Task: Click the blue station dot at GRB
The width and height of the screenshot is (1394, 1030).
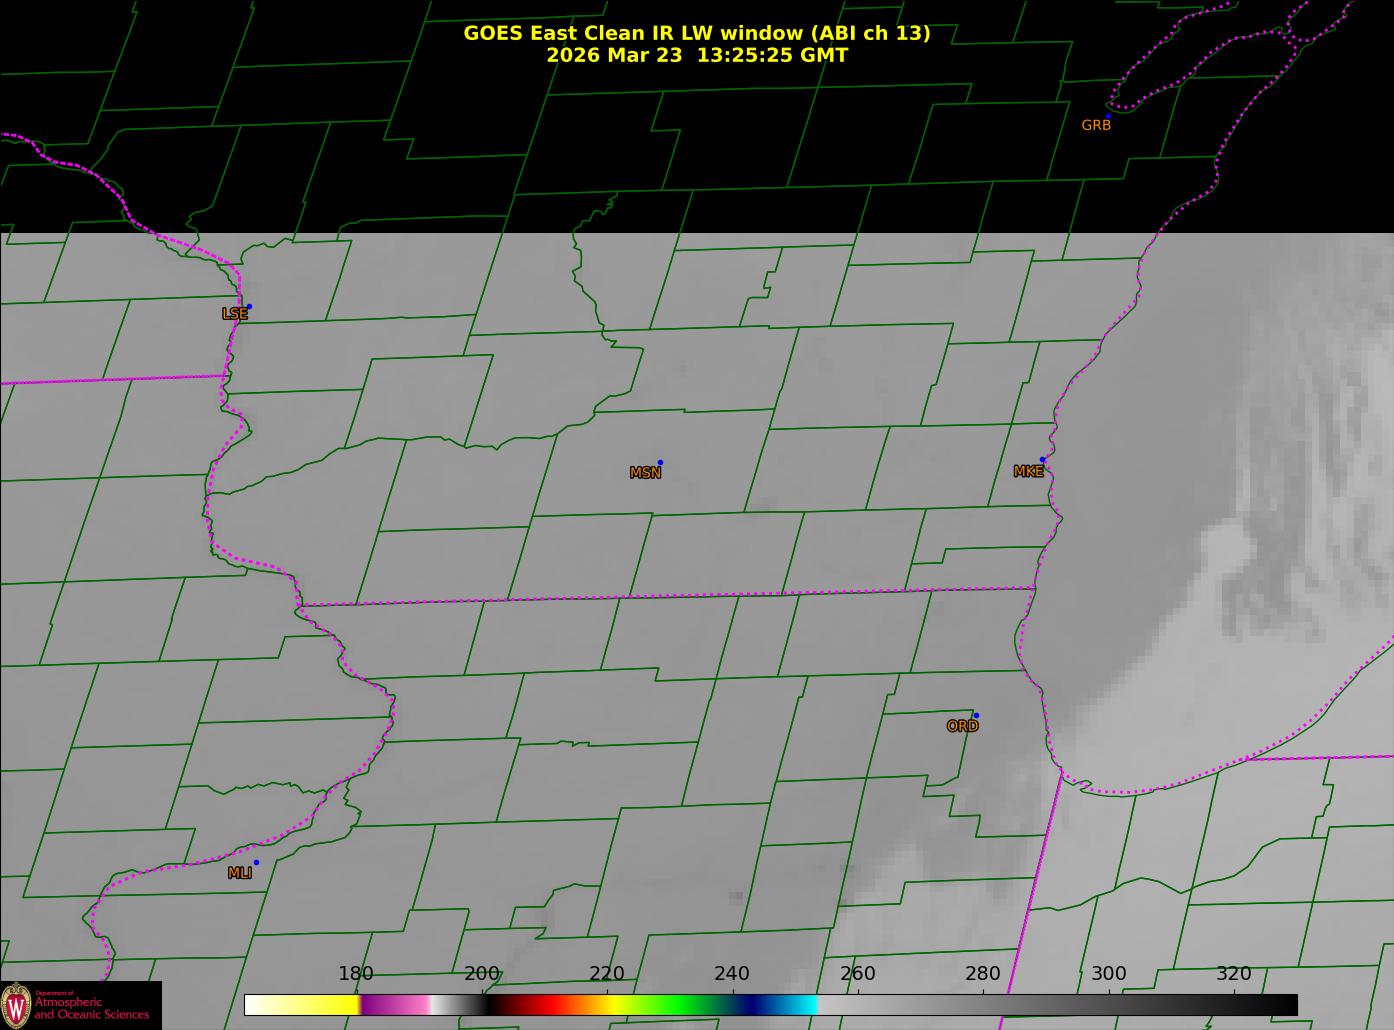Action: [1108, 116]
